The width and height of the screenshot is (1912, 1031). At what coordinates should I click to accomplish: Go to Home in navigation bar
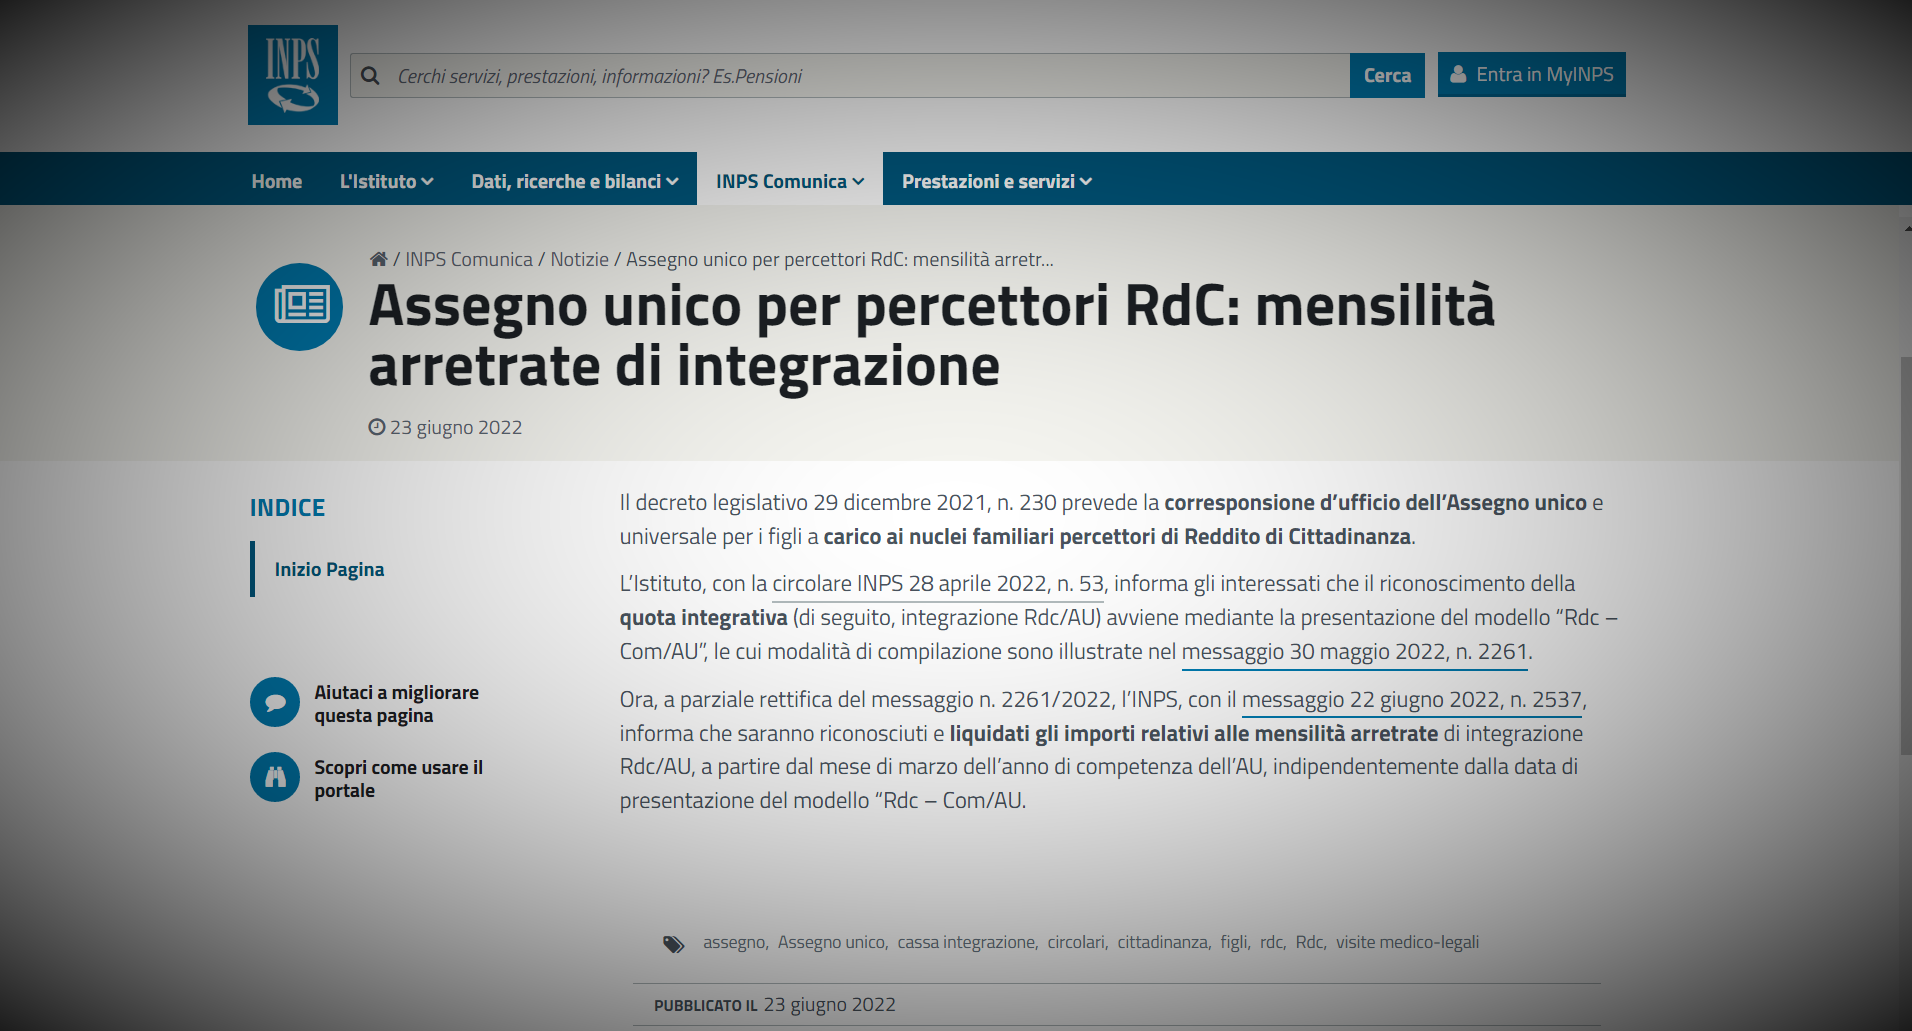[x=277, y=181]
